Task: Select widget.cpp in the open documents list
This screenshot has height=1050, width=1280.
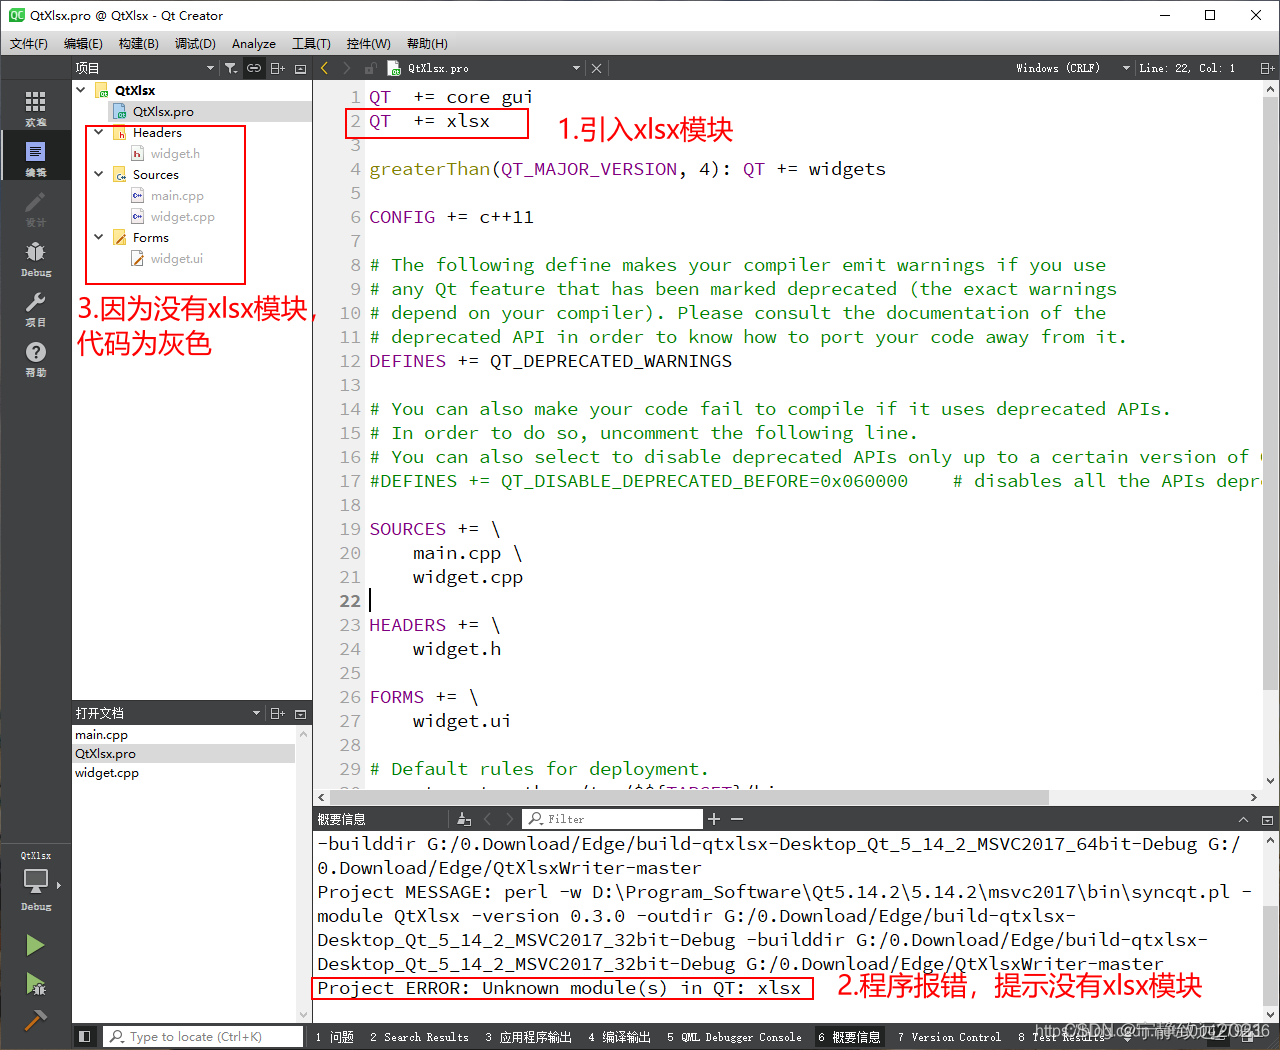Action: click(x=107, y=773)
